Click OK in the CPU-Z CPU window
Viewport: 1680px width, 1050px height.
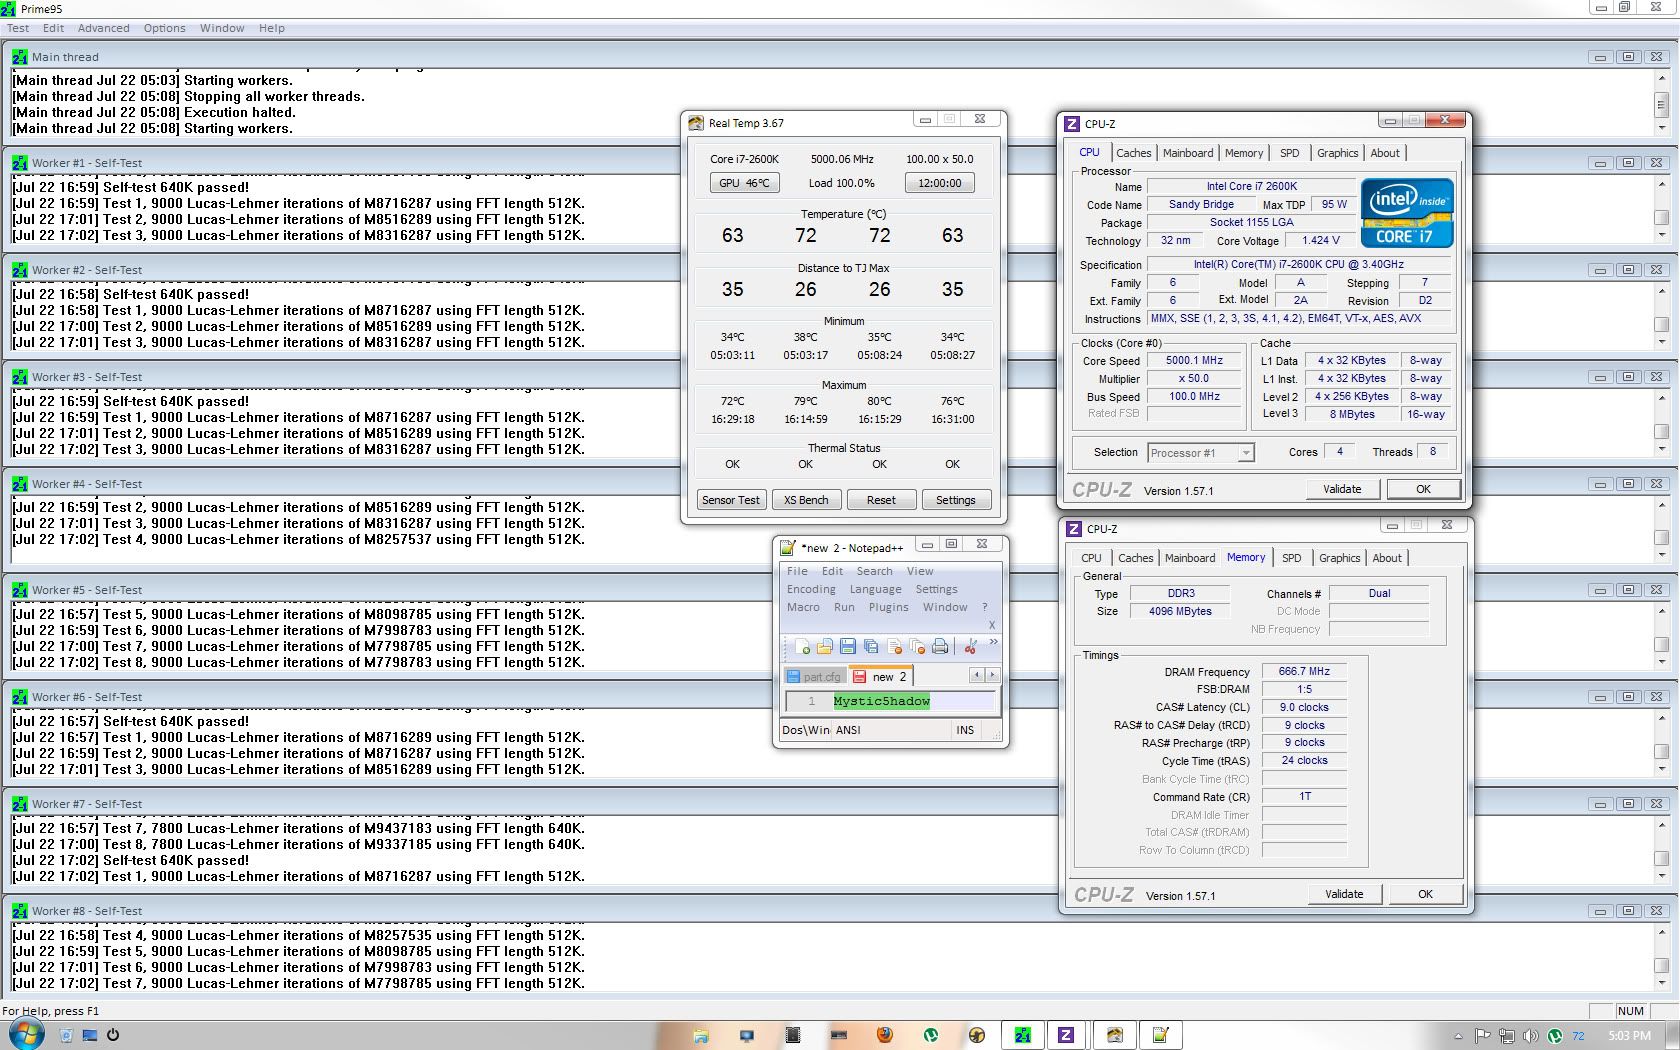pos(1423,489)
